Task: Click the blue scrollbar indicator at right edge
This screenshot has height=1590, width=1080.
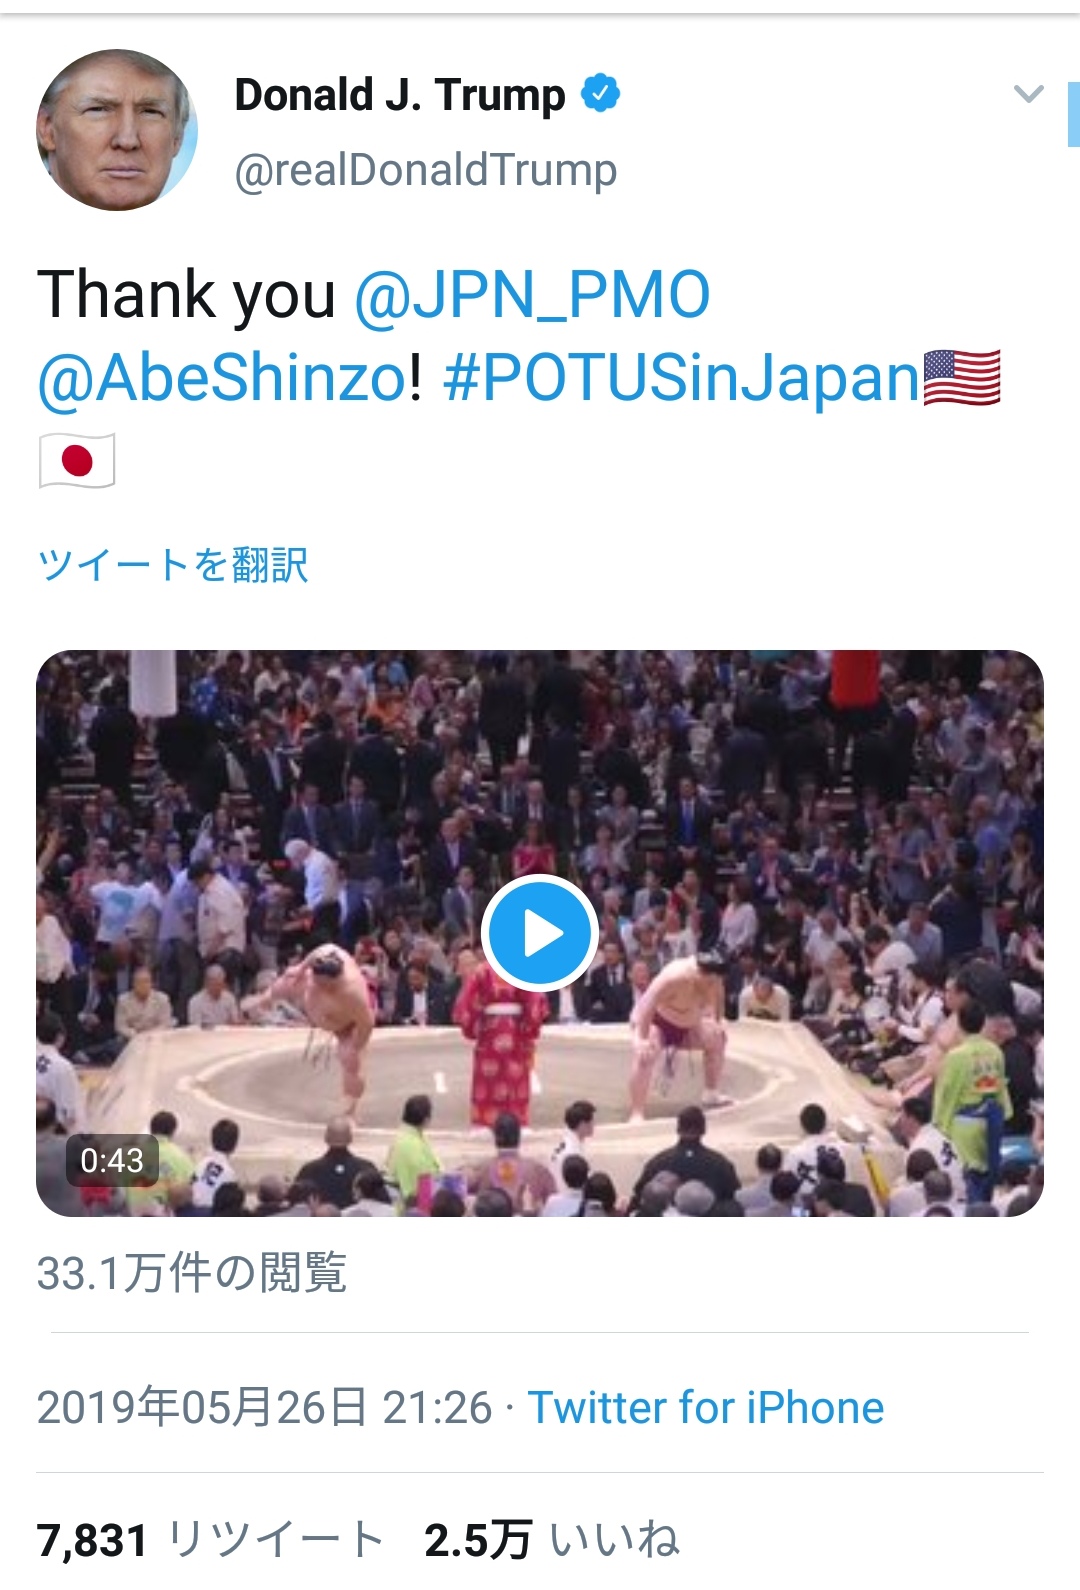Action: (1073, 114)
